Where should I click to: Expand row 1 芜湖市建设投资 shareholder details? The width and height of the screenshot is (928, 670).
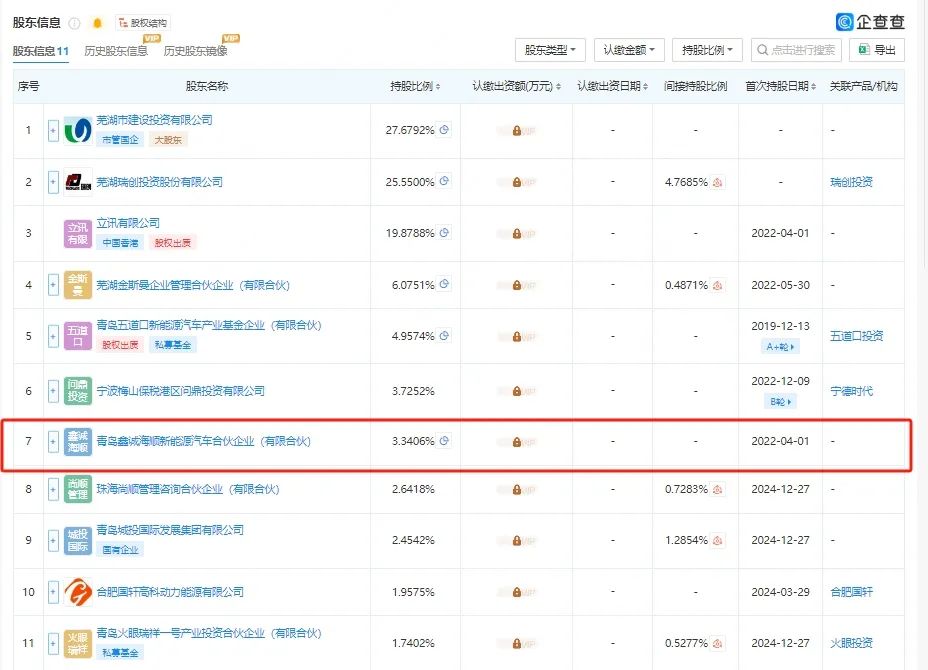coord(53,130)
